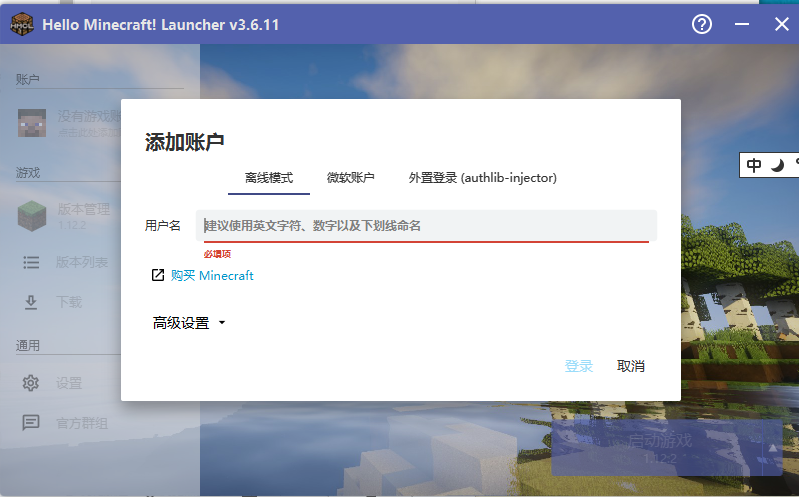Image resolution: width=799 pixels, height=497 pixels.
Task: Toggle the 中 input language indicator
Action: click(754, 165)
